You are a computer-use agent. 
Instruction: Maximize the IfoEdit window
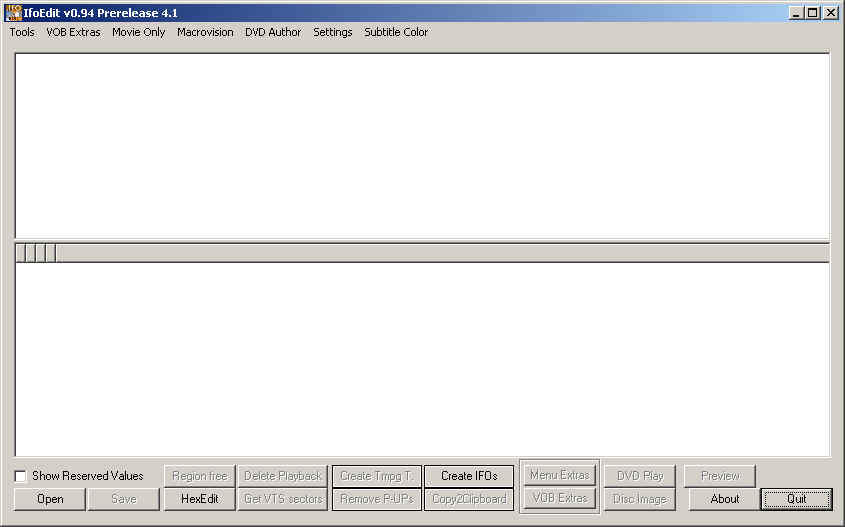(x=813, y=12)
